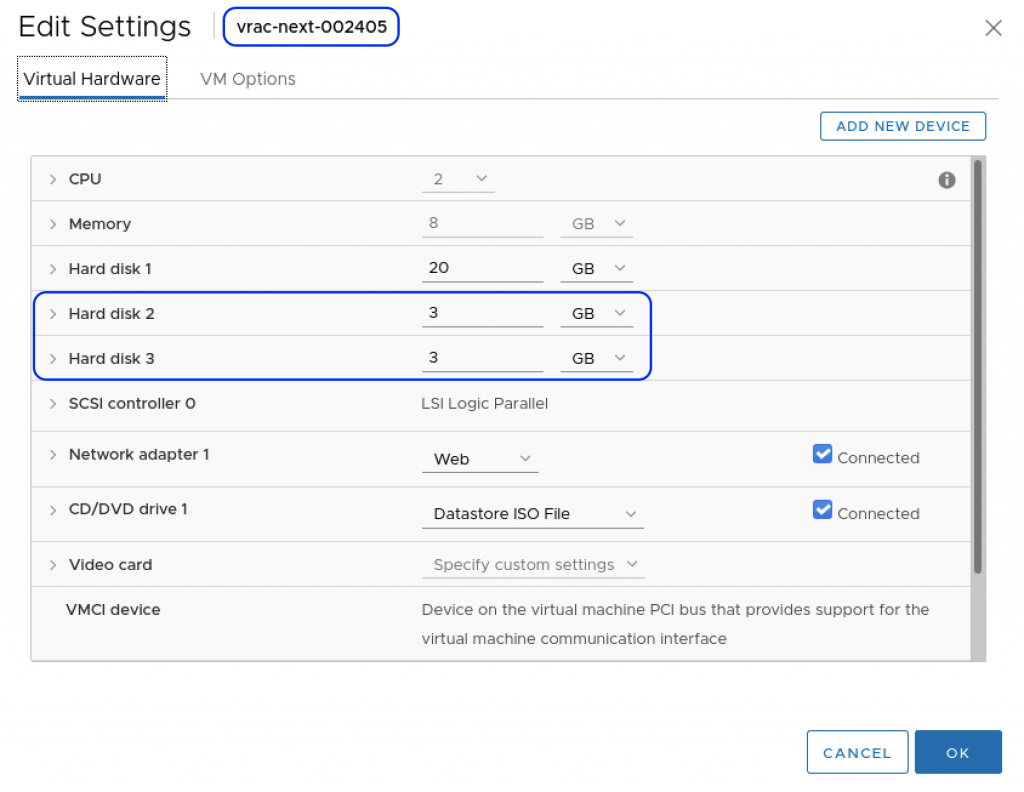Toggle Connected checkbox for CD/DVD drive 1
The image size is (1024, 792).
point(822,510)
